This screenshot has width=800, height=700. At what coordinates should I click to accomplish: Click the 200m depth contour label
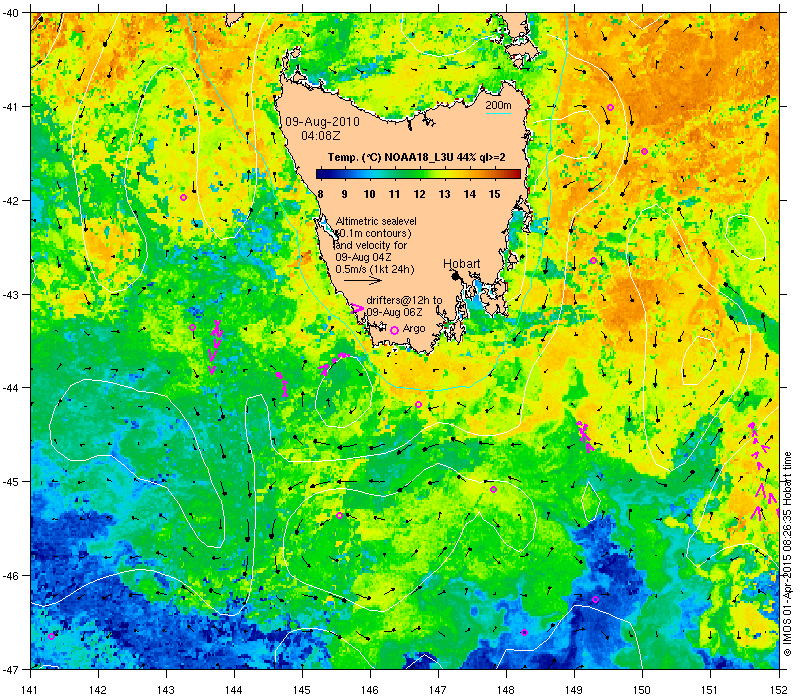(x=498, y=106)
